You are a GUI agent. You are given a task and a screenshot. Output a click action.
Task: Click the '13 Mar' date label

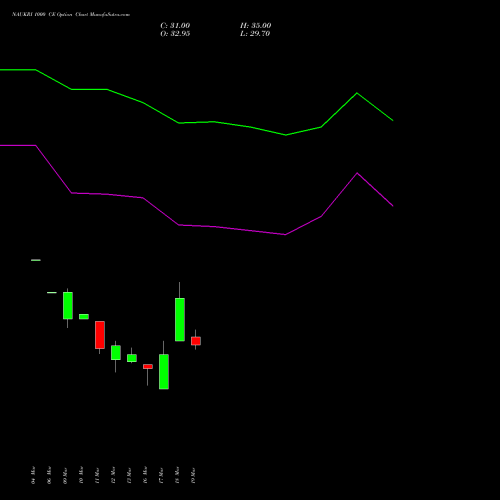click(x=129, y=475)
